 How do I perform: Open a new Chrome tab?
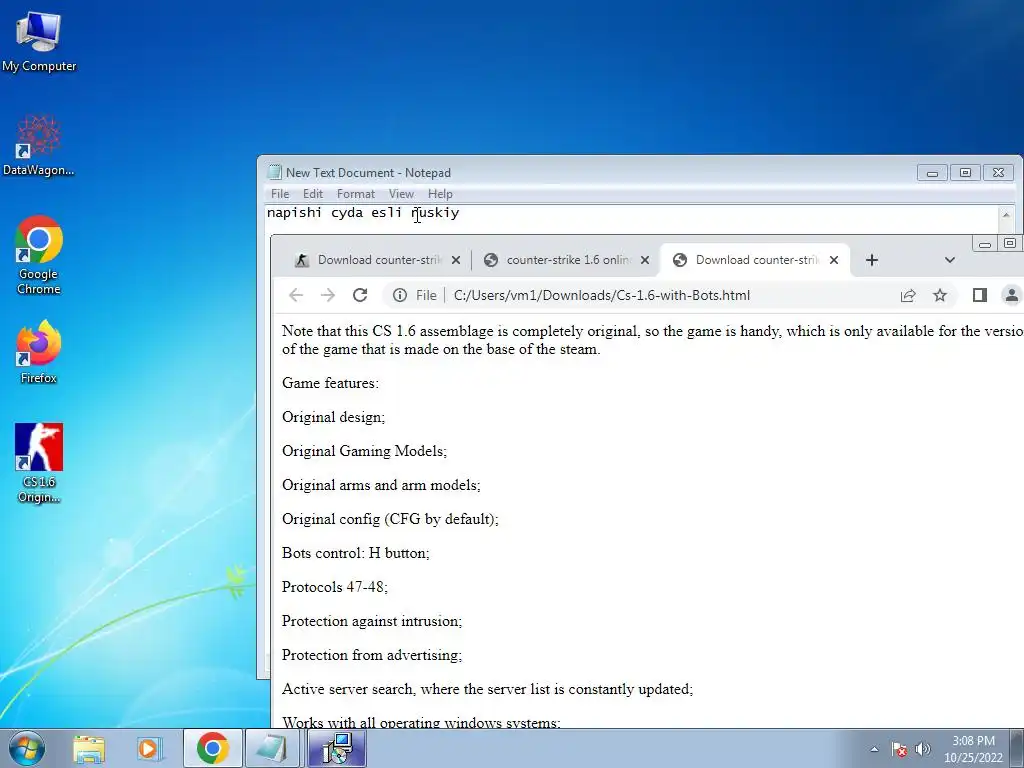click(872, 260)
